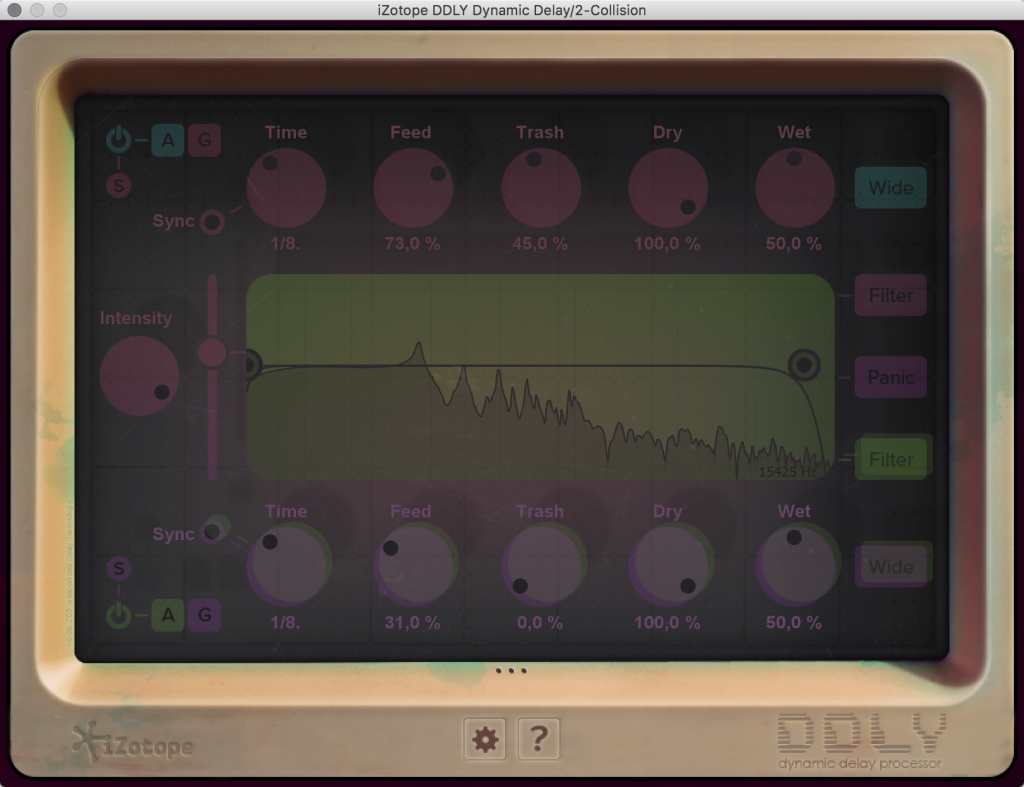Viewport: 1024px width, 787px height.
Task: Click the top Trash knob
Action: click(x=540, y=188)
